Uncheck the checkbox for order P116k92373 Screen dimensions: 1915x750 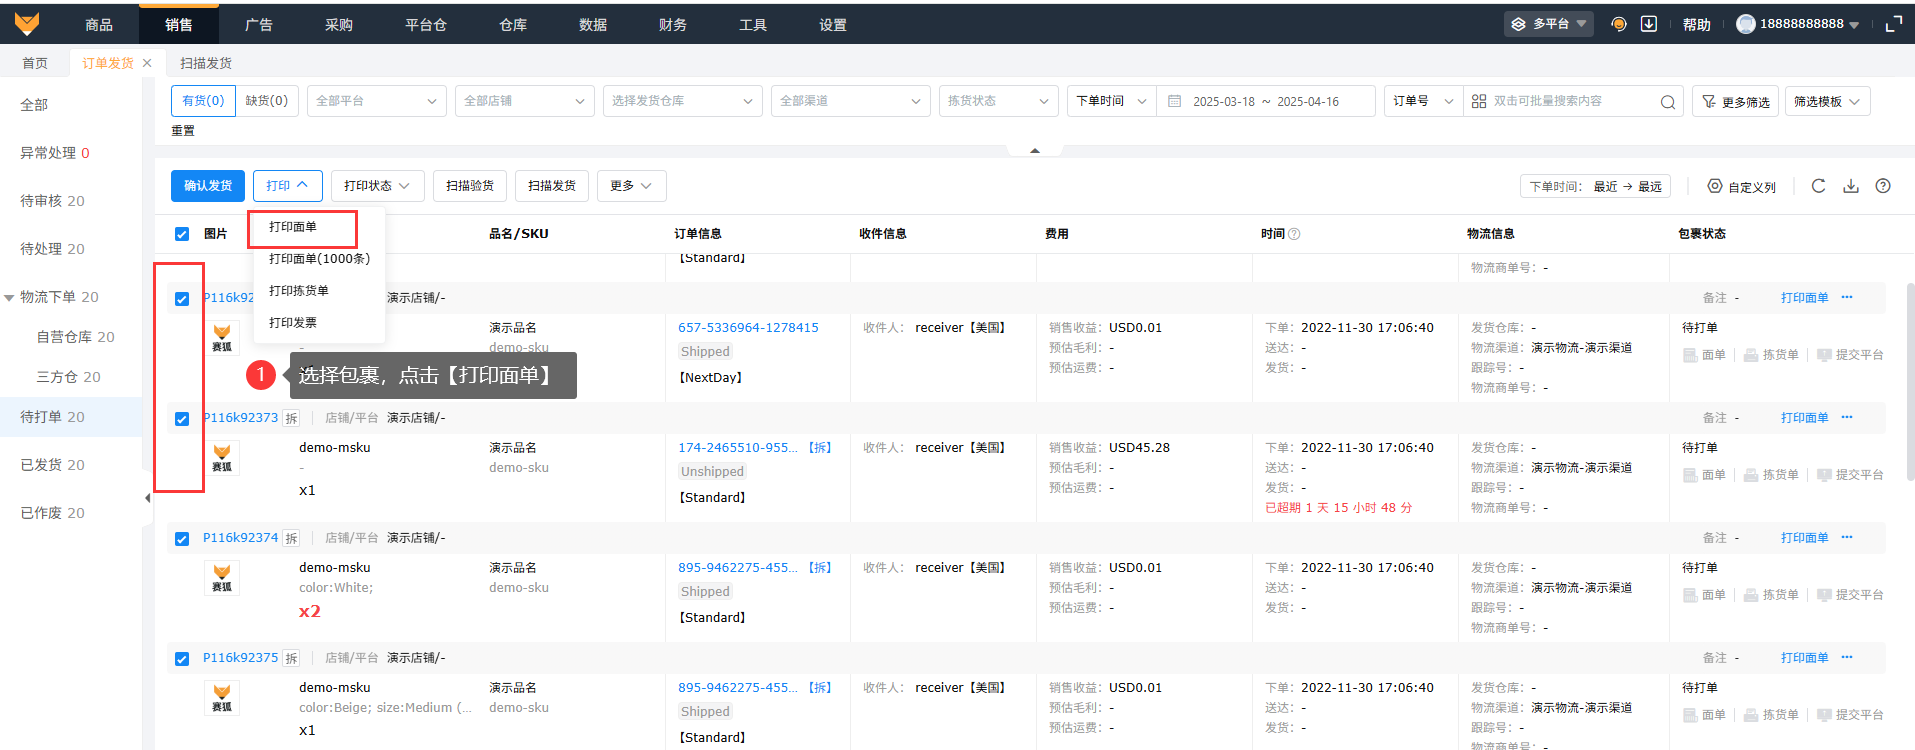(x=182, y=419)
